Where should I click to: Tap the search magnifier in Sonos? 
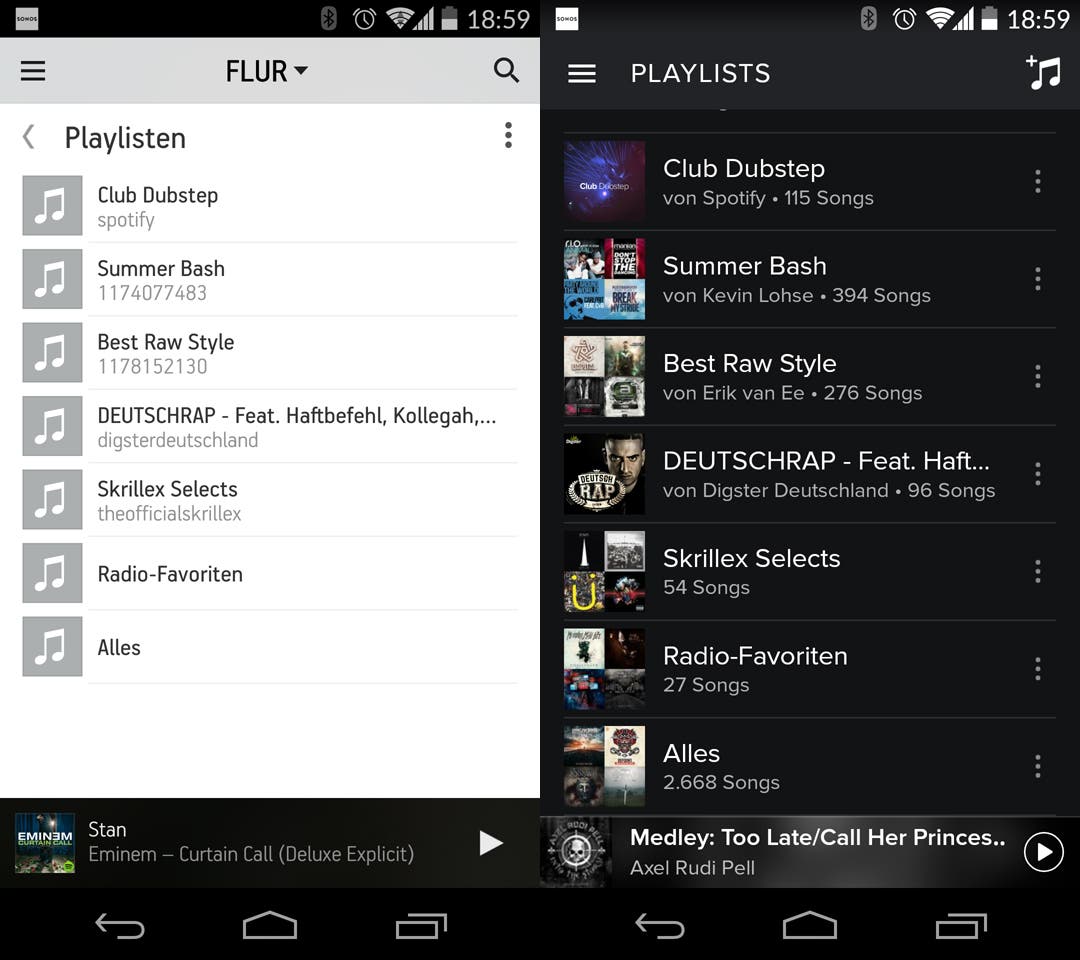pyautogui.click(x=506, y=70)
